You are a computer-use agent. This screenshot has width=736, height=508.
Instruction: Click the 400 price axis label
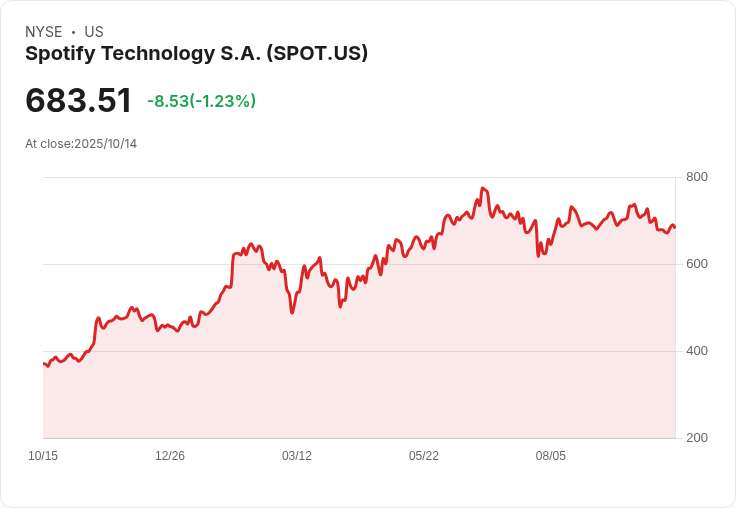pyautogui.click(x=697, y=351)
